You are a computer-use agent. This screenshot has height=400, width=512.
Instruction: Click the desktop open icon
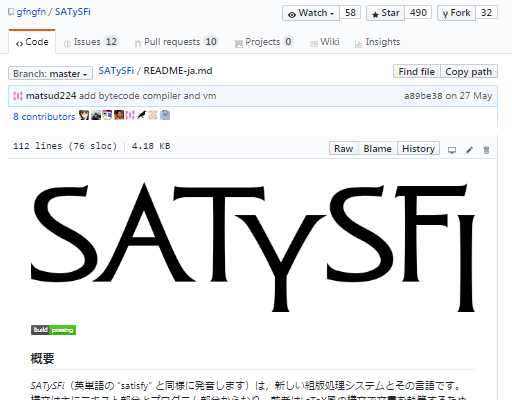coord(452,150)
